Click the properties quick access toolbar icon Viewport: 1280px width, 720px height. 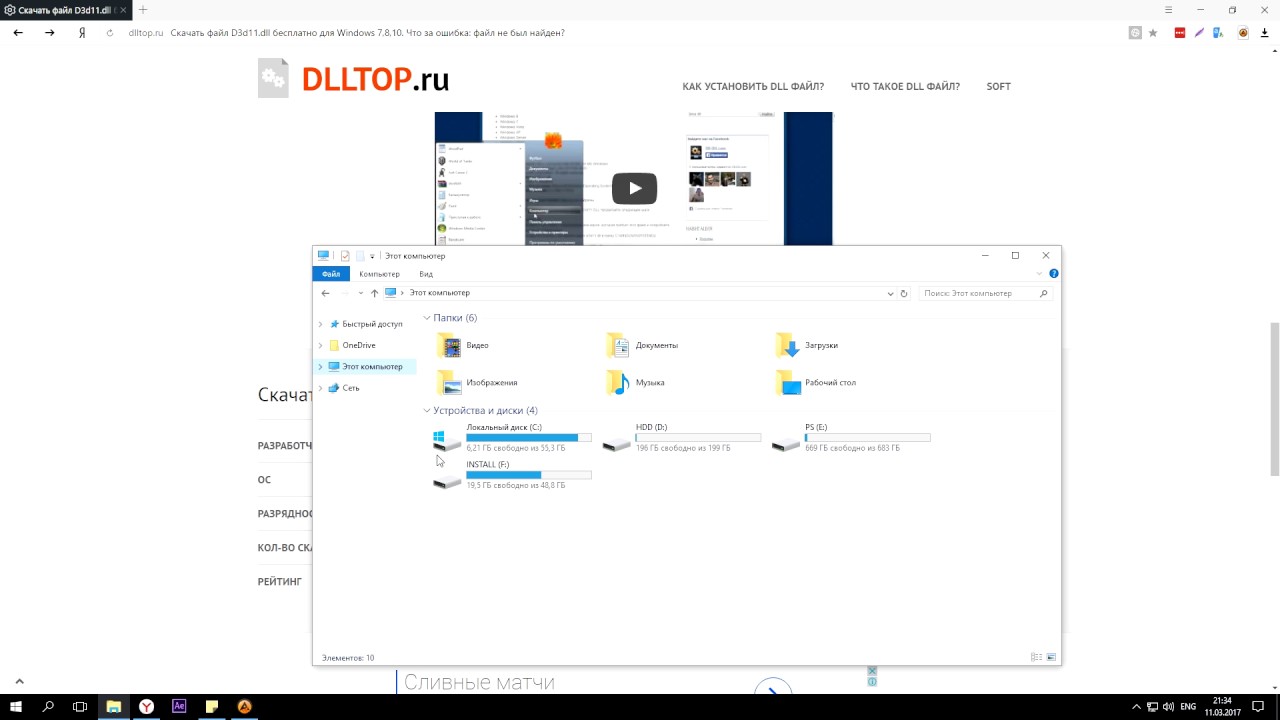pyautogui.click(x=345, y=256)
